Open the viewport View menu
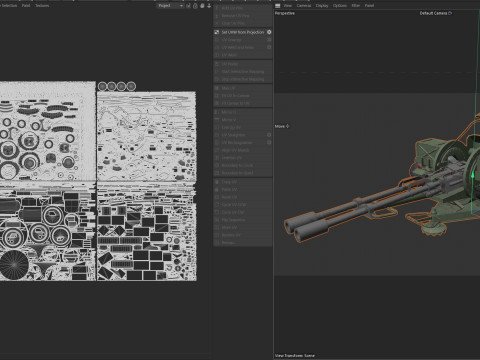Viewport: 480px width, 360px height. 287,6
